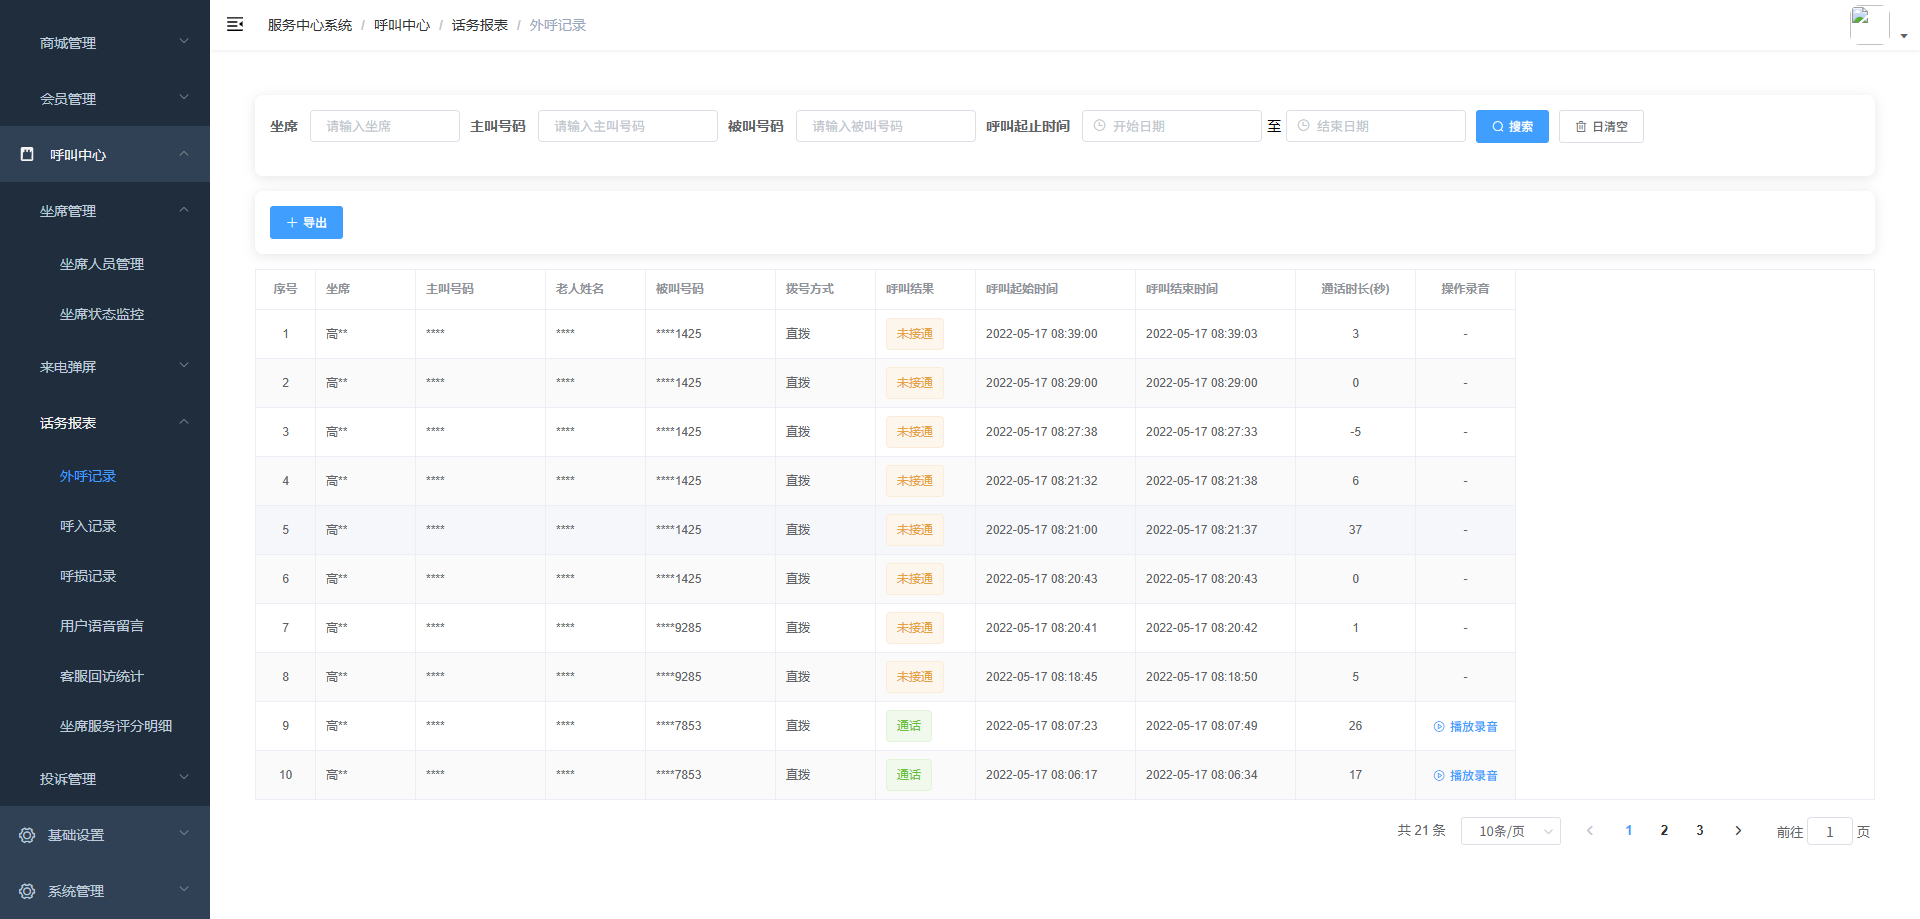Open the 10条/页 page size dropdown

coord(1510,831)
